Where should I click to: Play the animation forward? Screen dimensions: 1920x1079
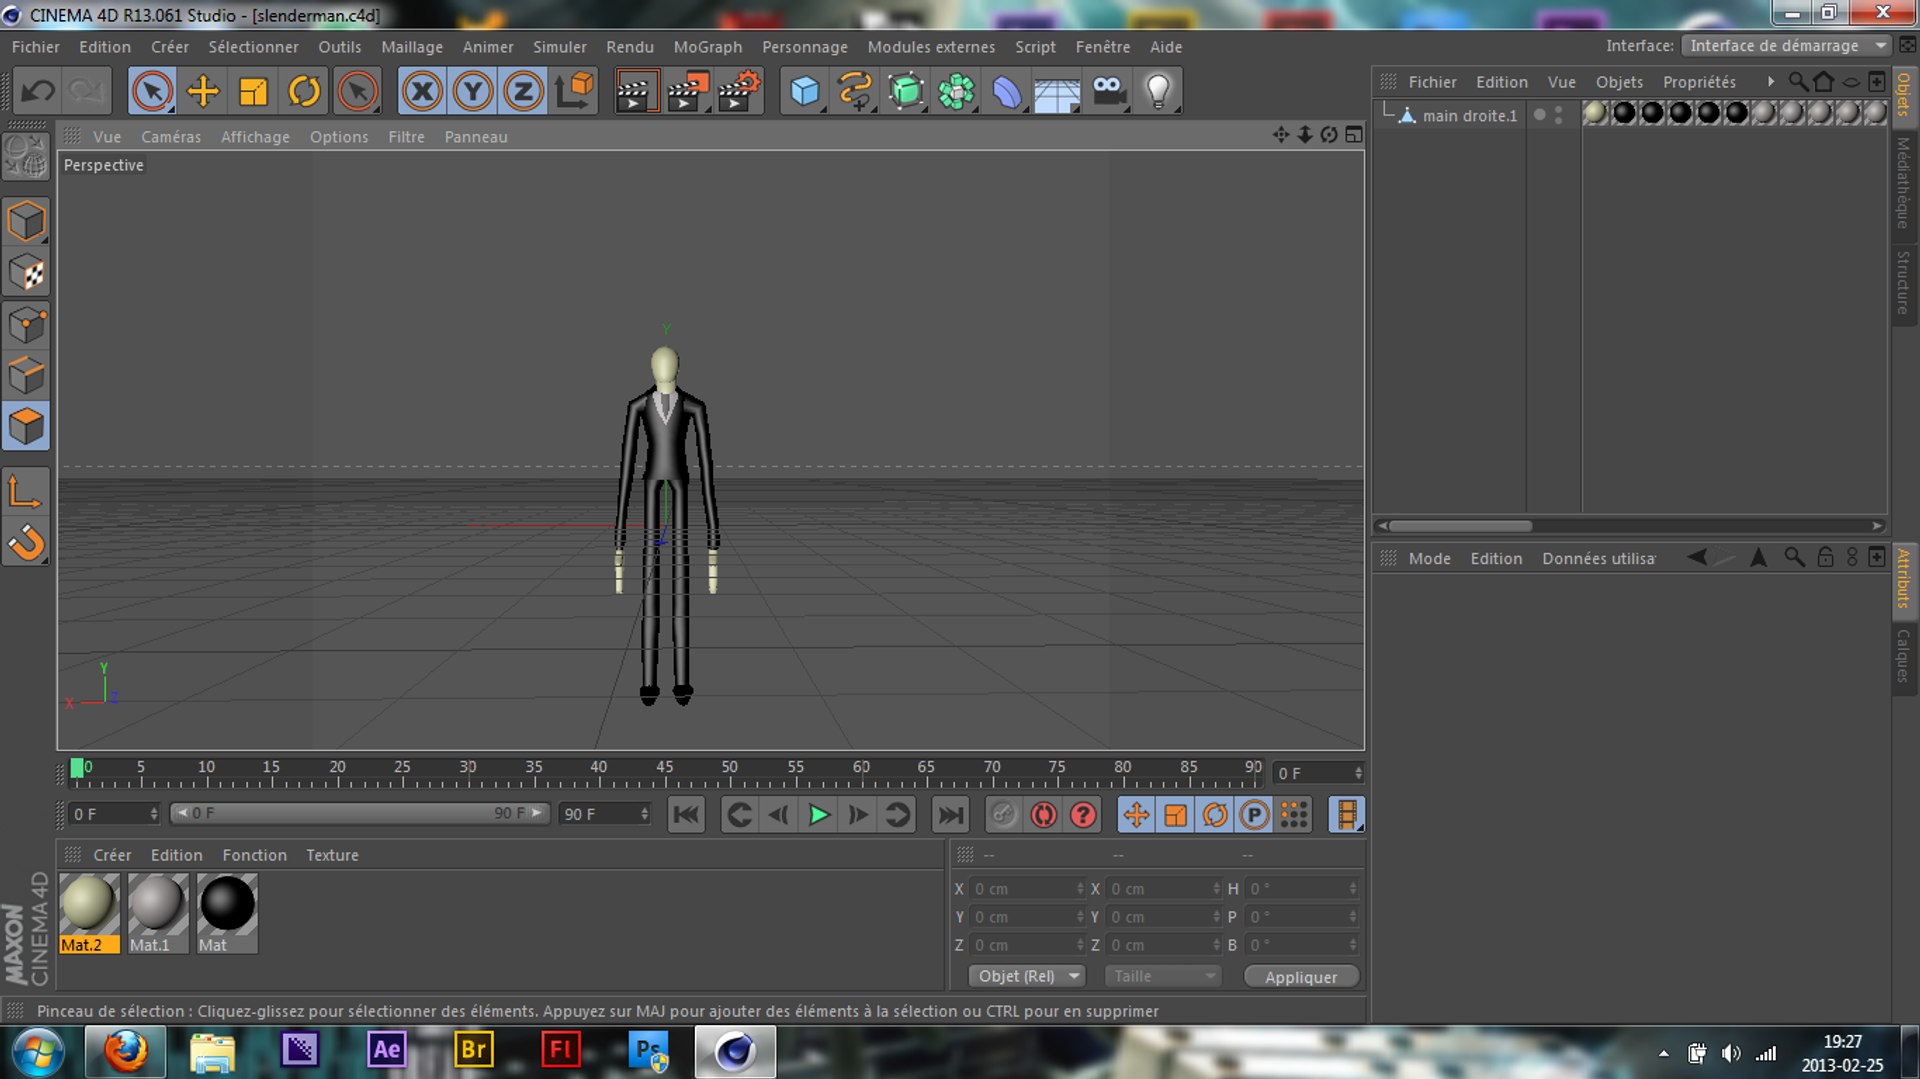[x=819, y=815]
